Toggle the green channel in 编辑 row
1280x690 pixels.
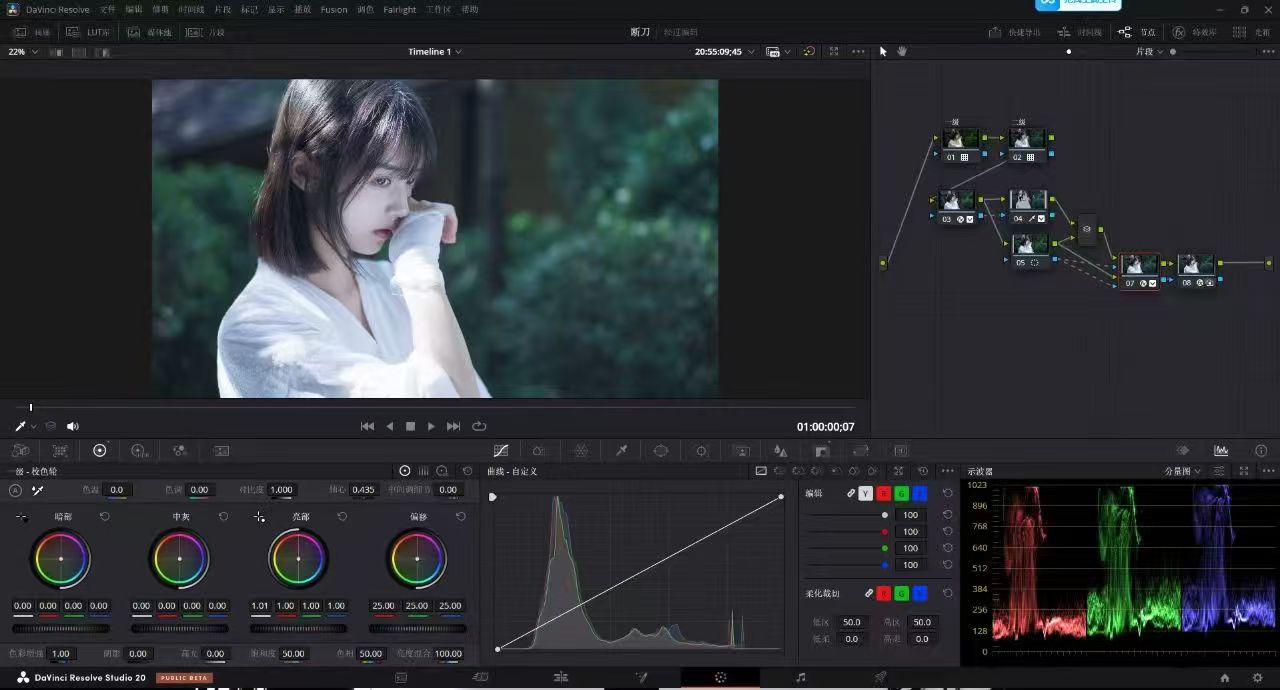901,493
